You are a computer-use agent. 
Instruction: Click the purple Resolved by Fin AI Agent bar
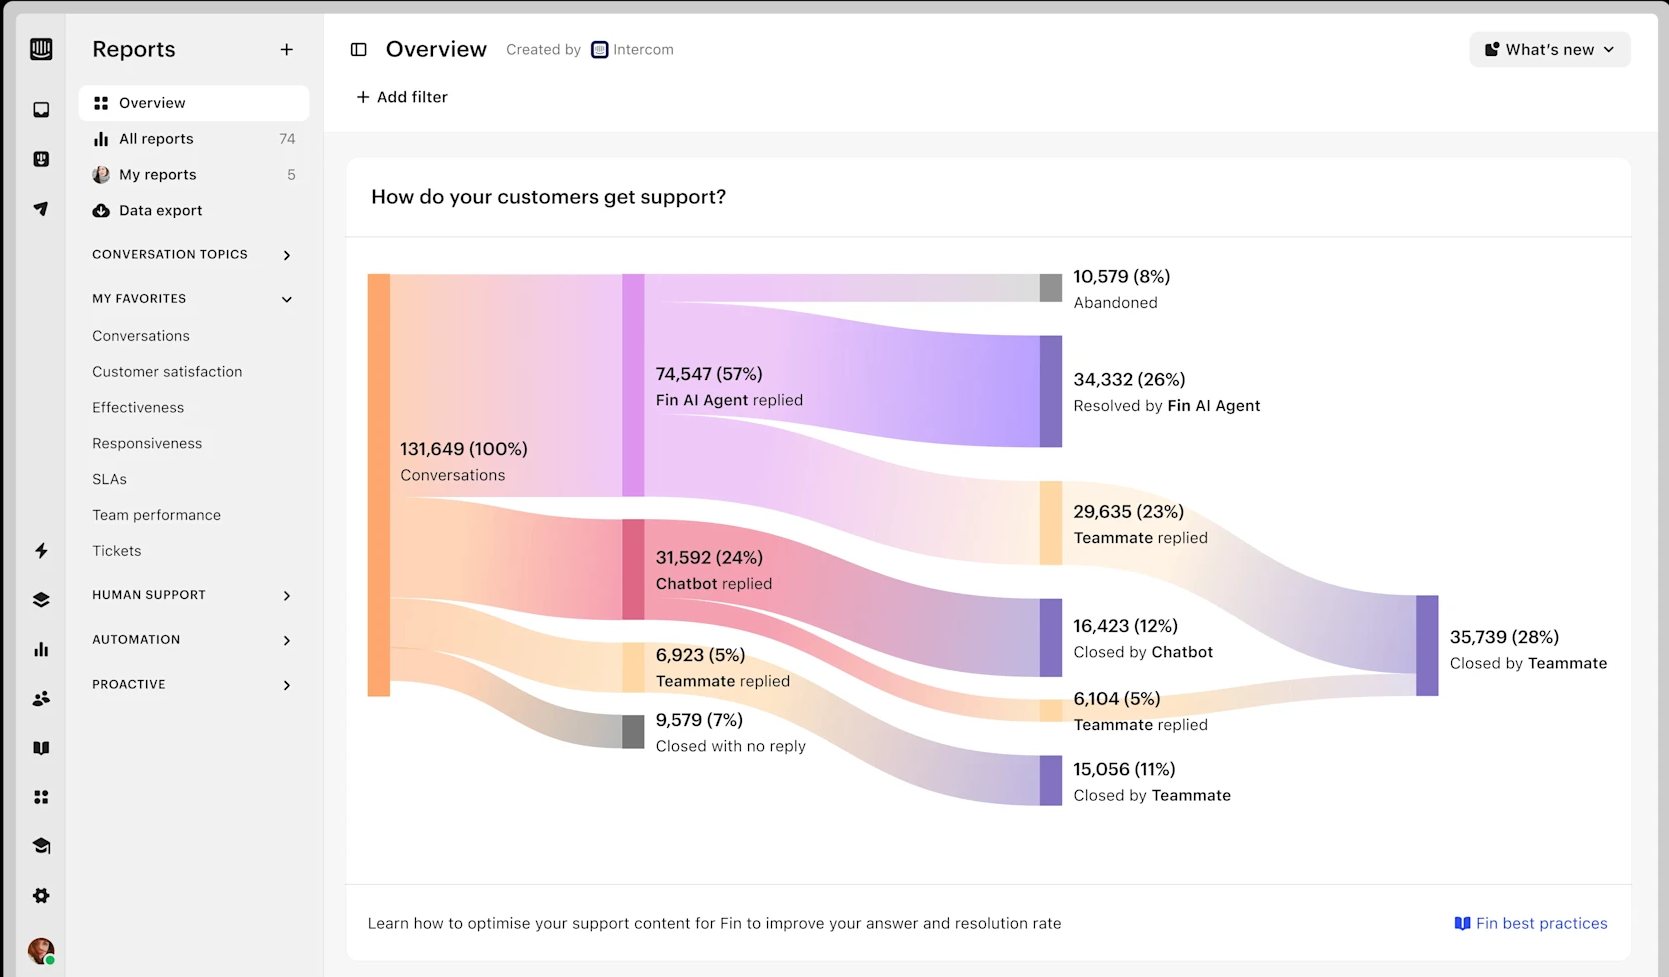point(1051,392)
